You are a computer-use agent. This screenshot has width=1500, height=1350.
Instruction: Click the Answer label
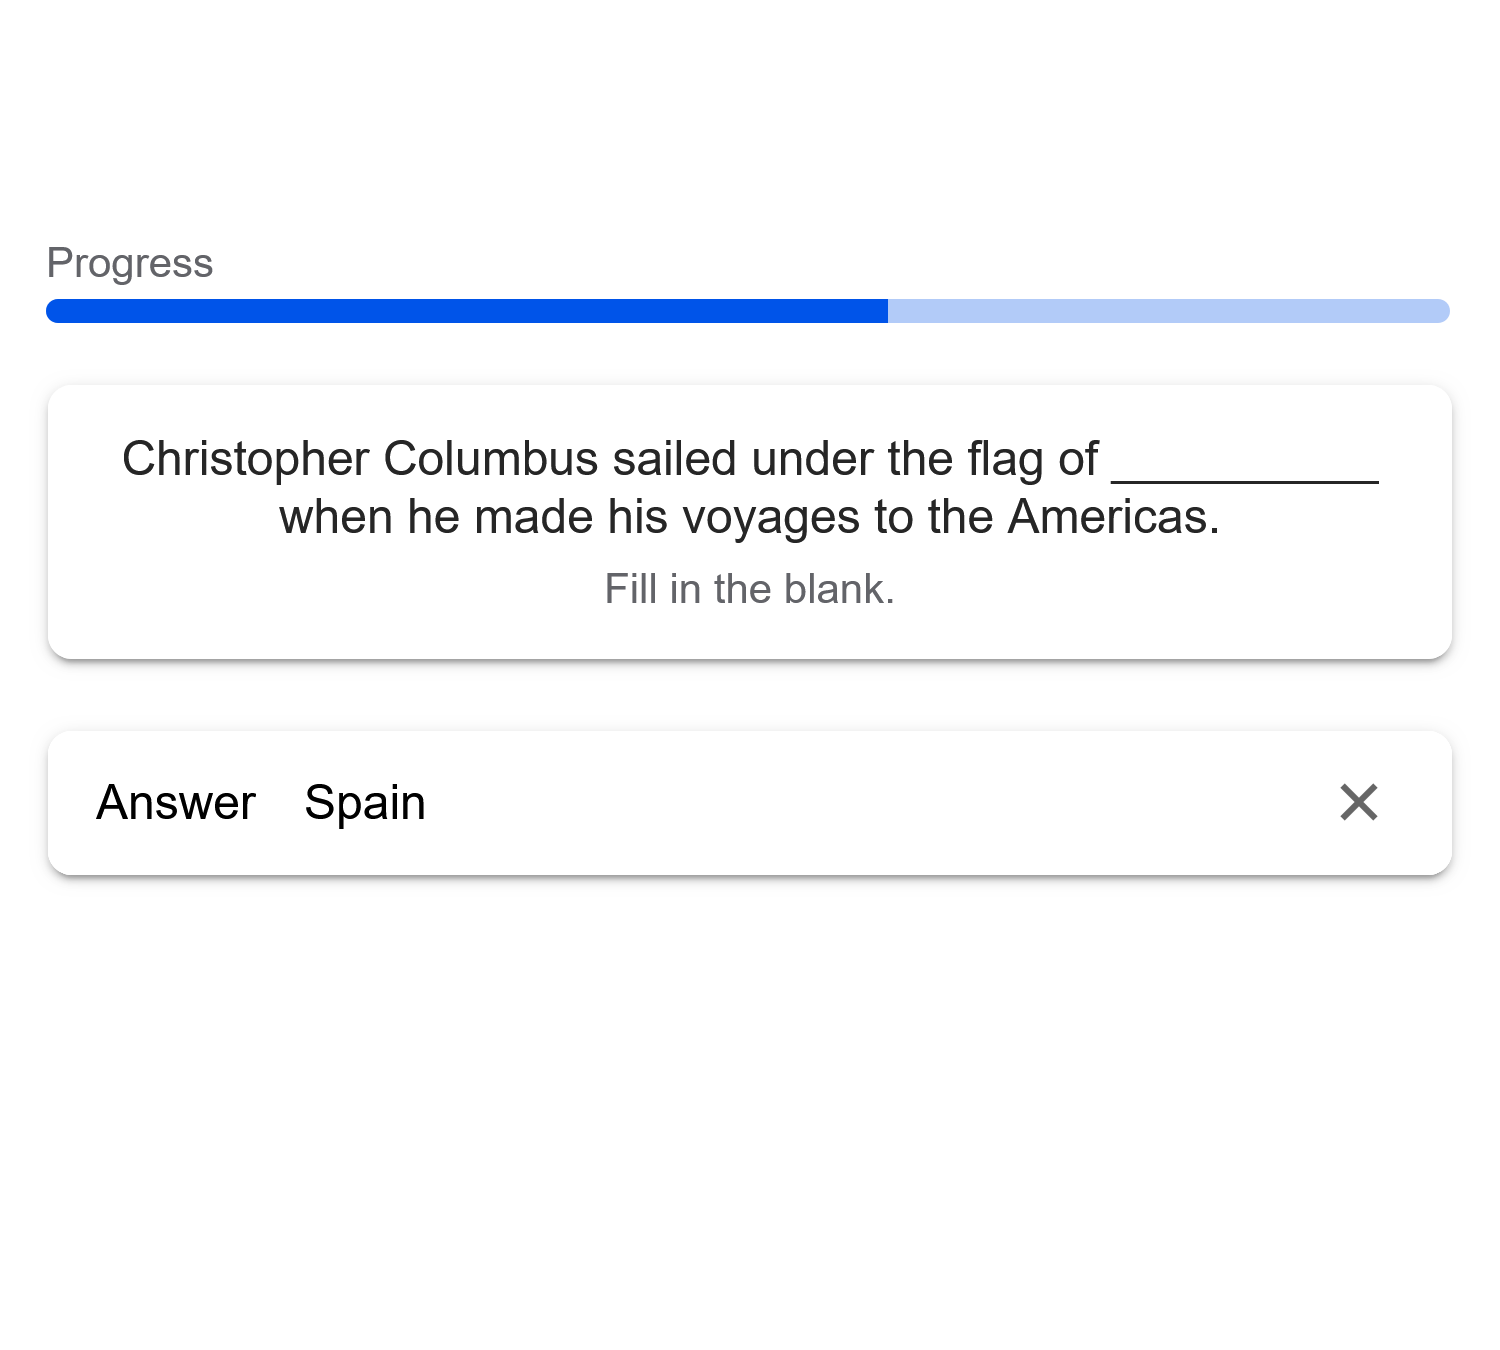[175, 803]
